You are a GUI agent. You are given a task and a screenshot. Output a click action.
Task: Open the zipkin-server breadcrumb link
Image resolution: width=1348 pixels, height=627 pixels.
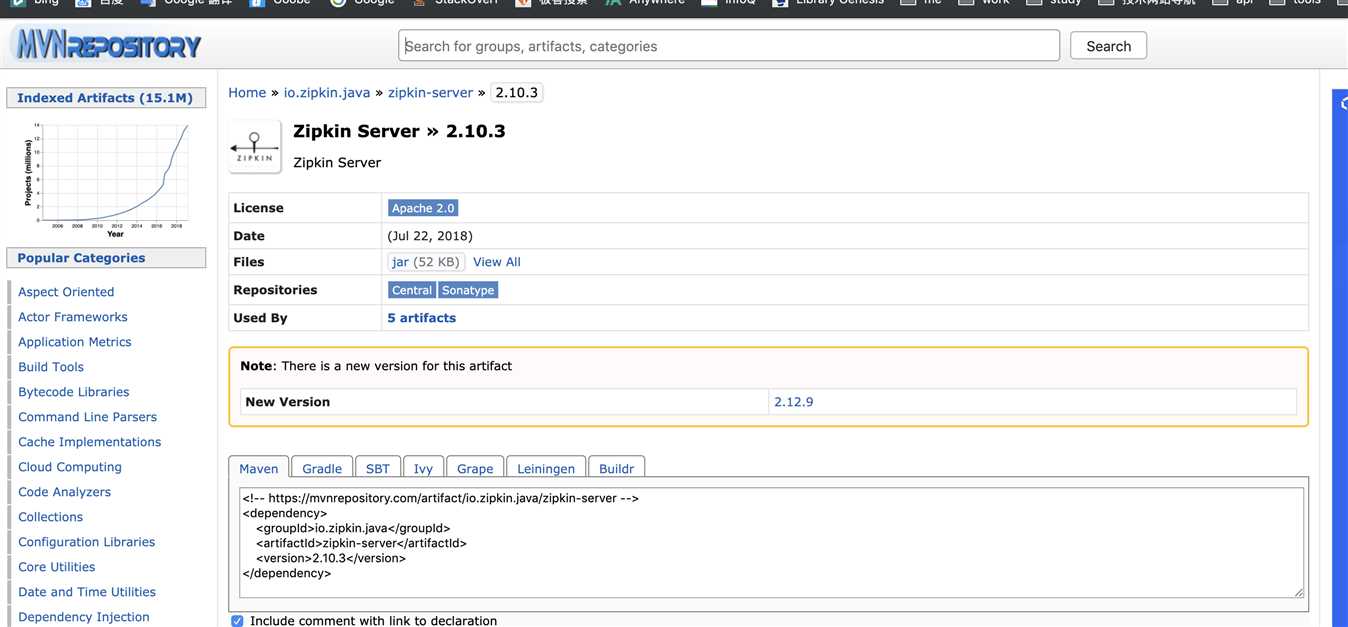[x=430, y=92]
